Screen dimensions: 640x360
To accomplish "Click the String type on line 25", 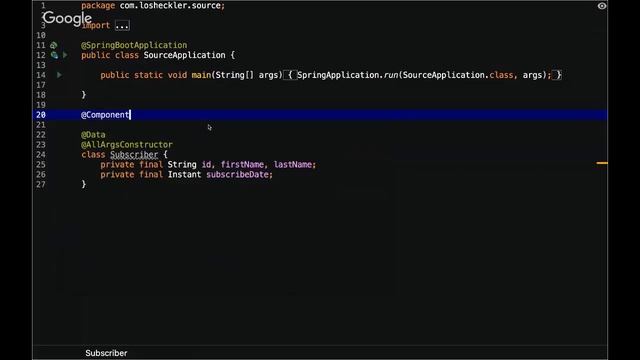I will tap(182, 164).
